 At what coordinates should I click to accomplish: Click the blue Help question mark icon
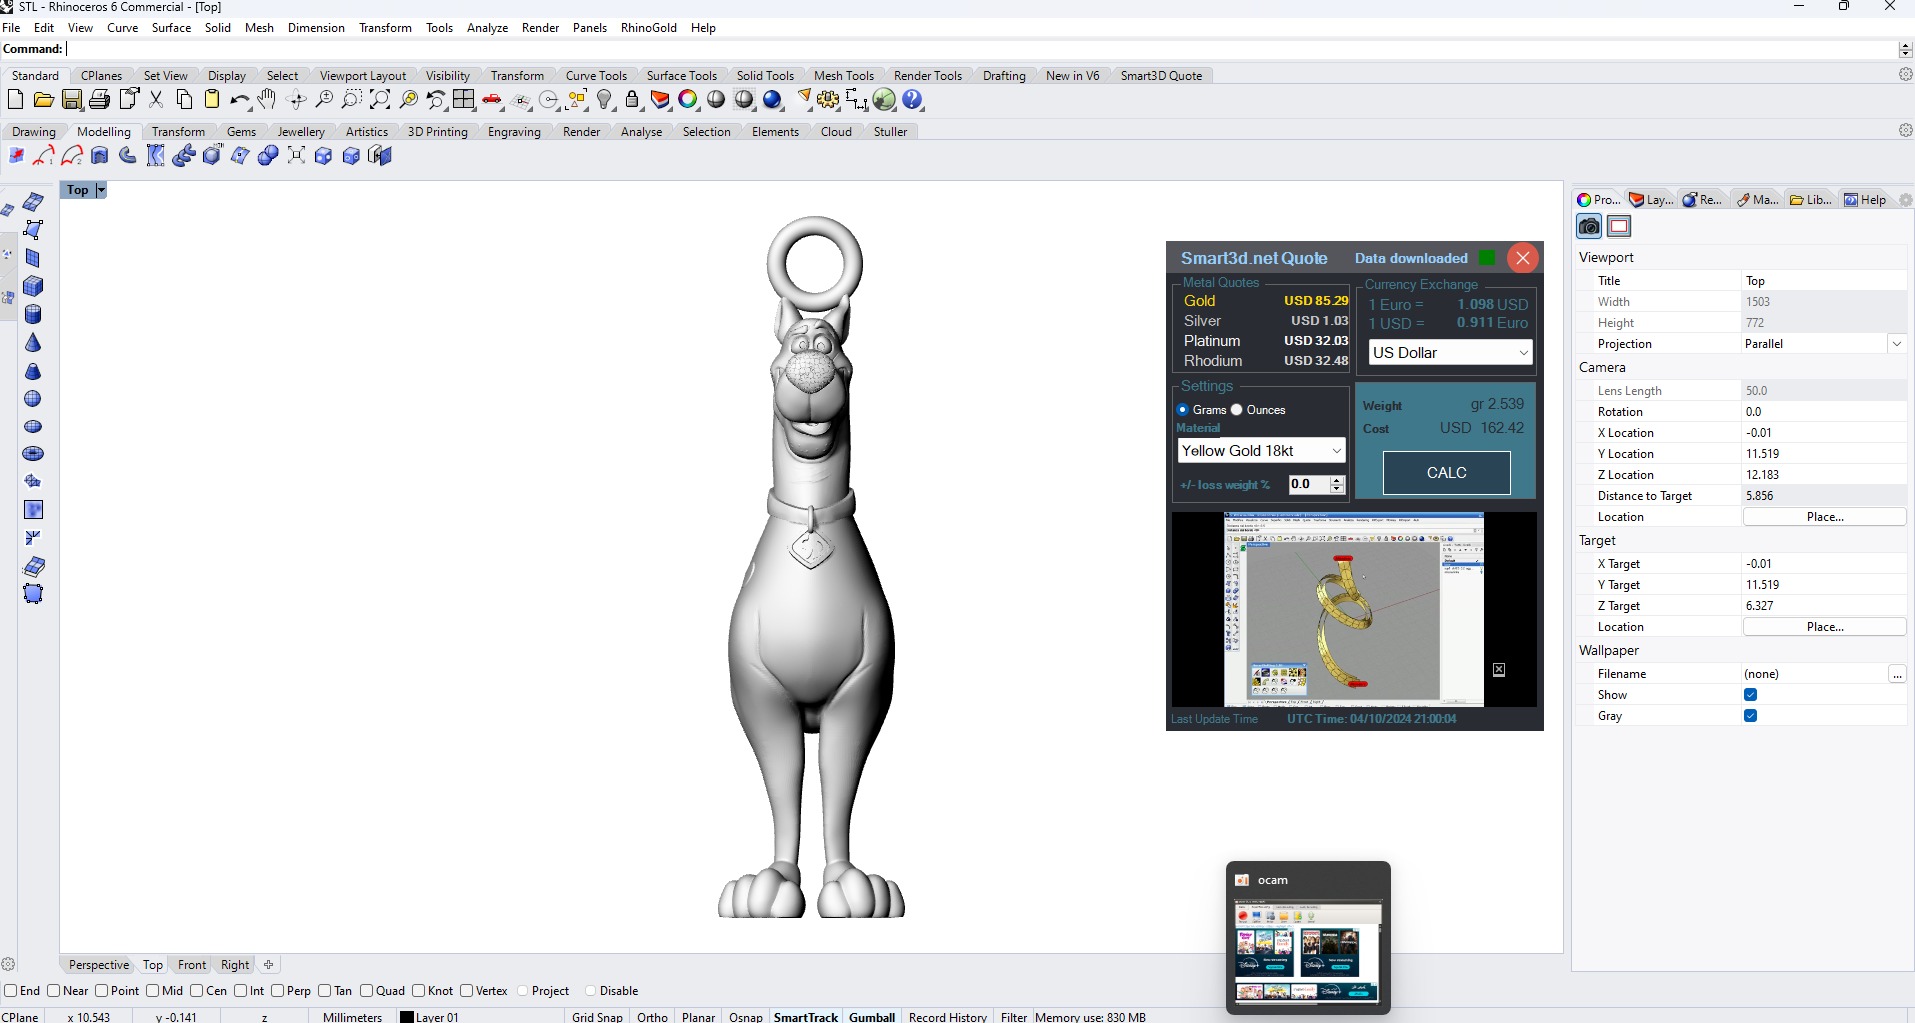click(912, 99)
